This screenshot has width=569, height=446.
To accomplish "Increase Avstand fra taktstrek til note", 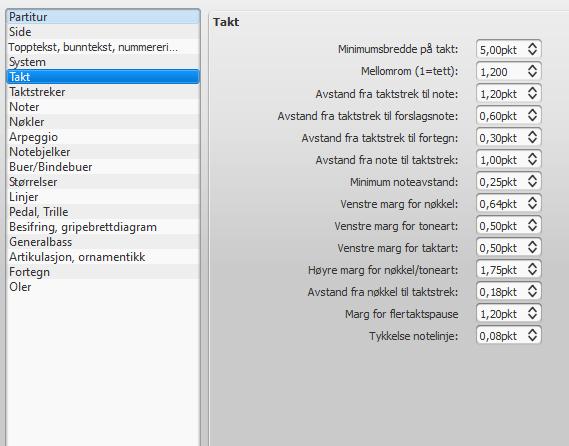I will (x=532, y=90).
